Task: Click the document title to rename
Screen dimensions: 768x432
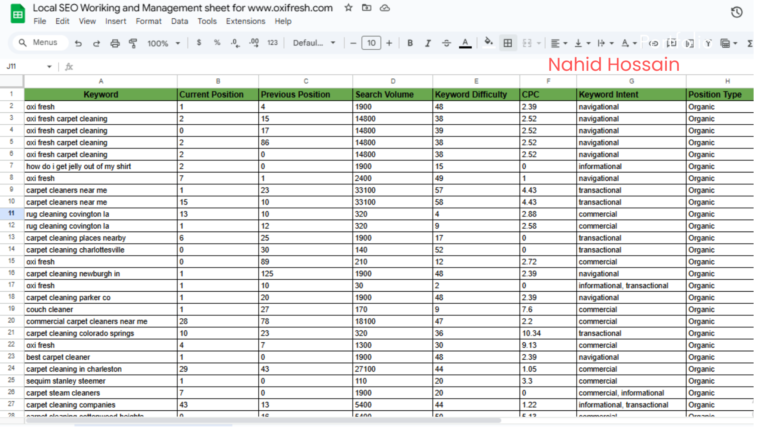Action: point(183,8)
